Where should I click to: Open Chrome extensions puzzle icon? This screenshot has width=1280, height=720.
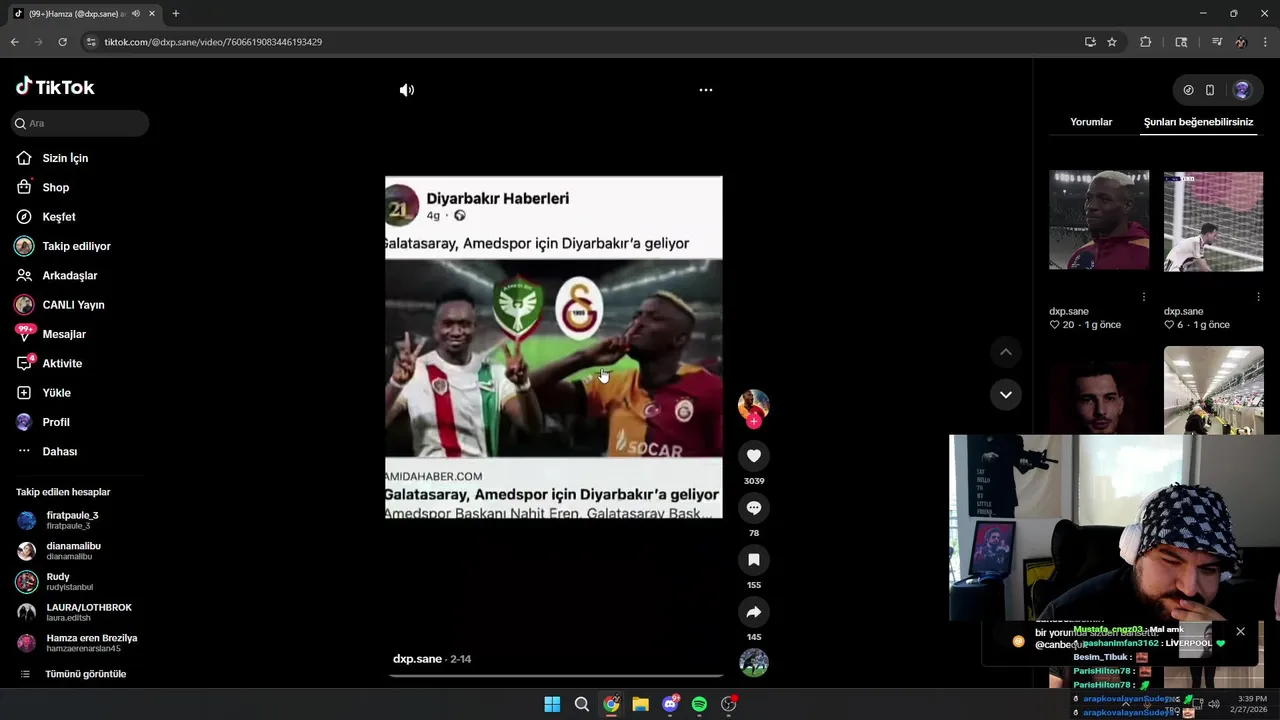click(x=1146, y=42)
